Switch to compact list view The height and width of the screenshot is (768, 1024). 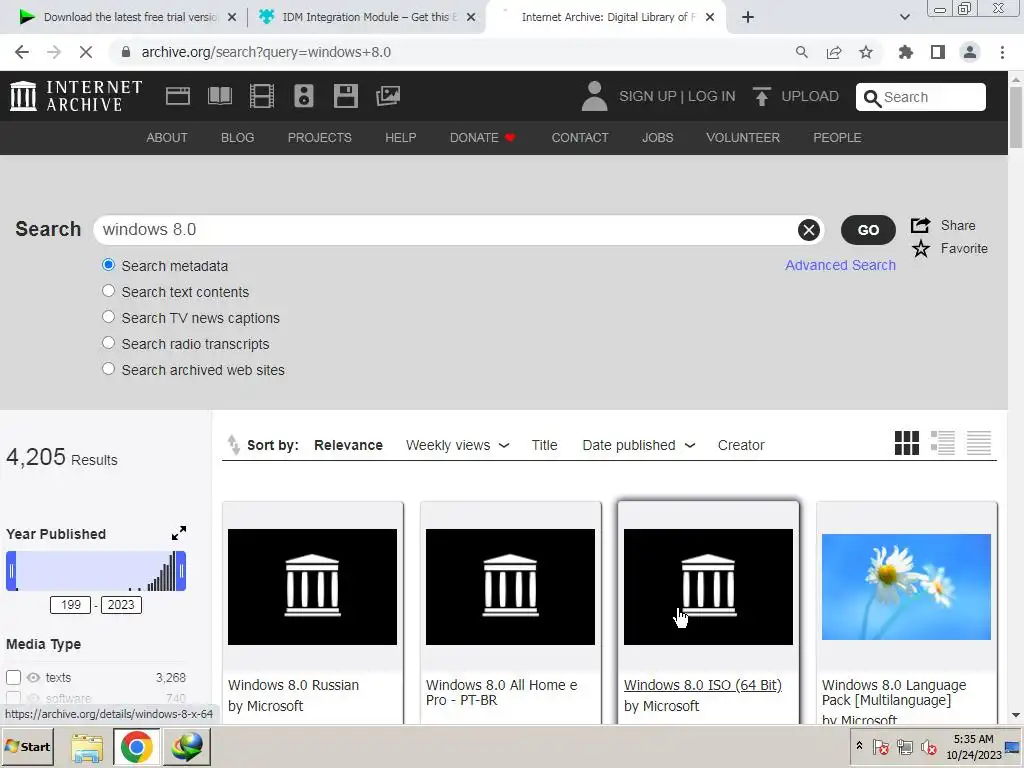[978, 443]
